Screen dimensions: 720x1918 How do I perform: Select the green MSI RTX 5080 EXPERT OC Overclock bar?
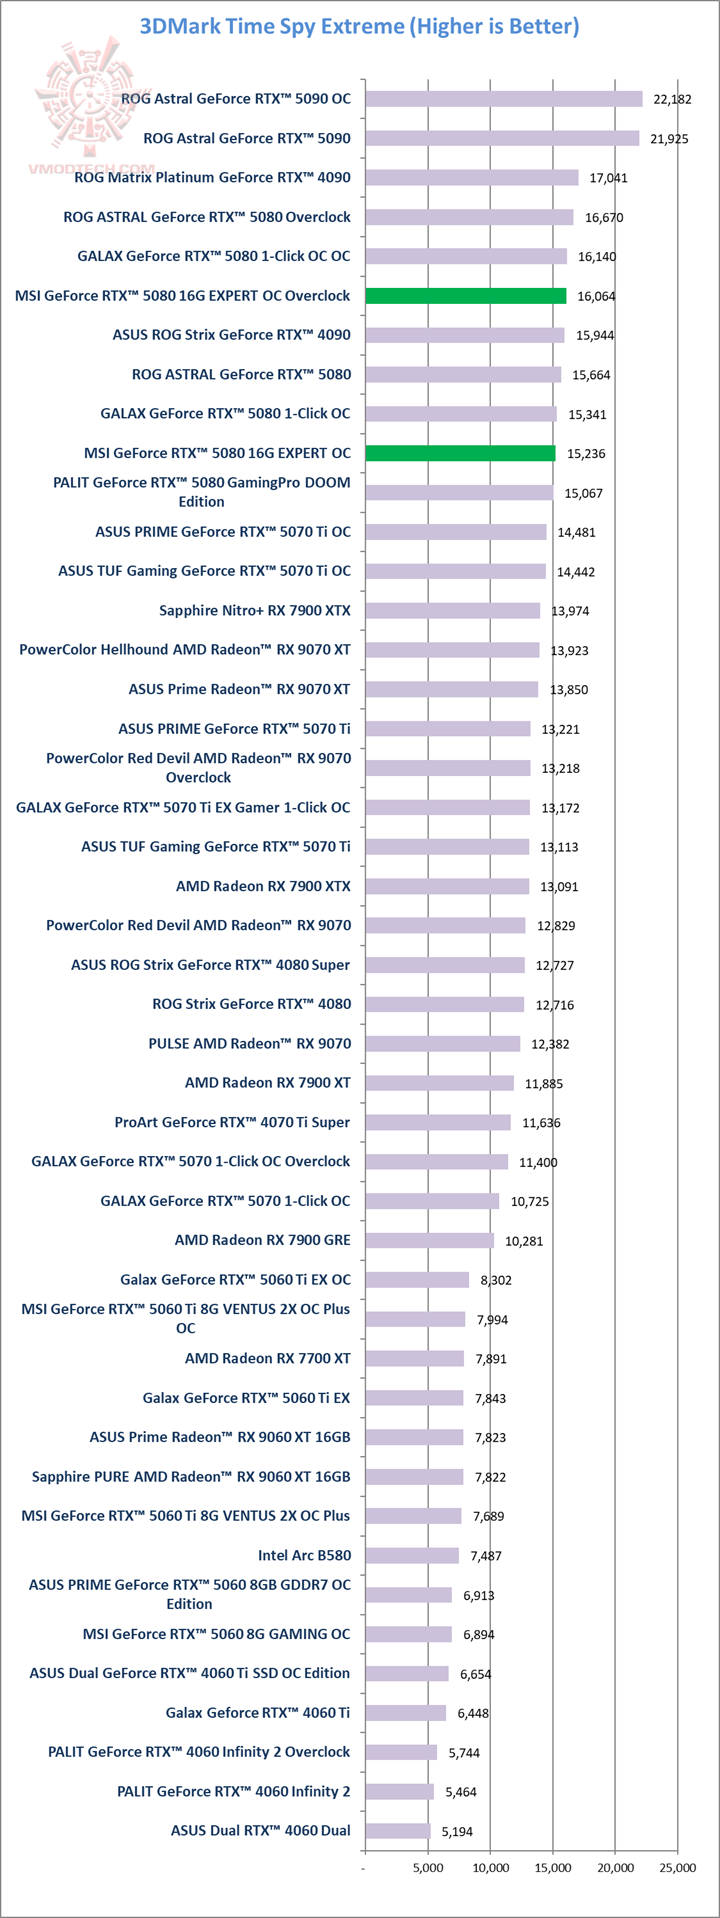[465, 296]
